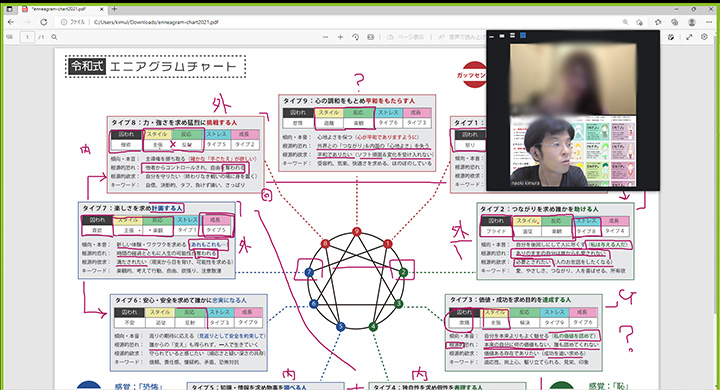Go back using the browser back arrow
This screenshot has width=720, height=390.
tap(11, 22)
